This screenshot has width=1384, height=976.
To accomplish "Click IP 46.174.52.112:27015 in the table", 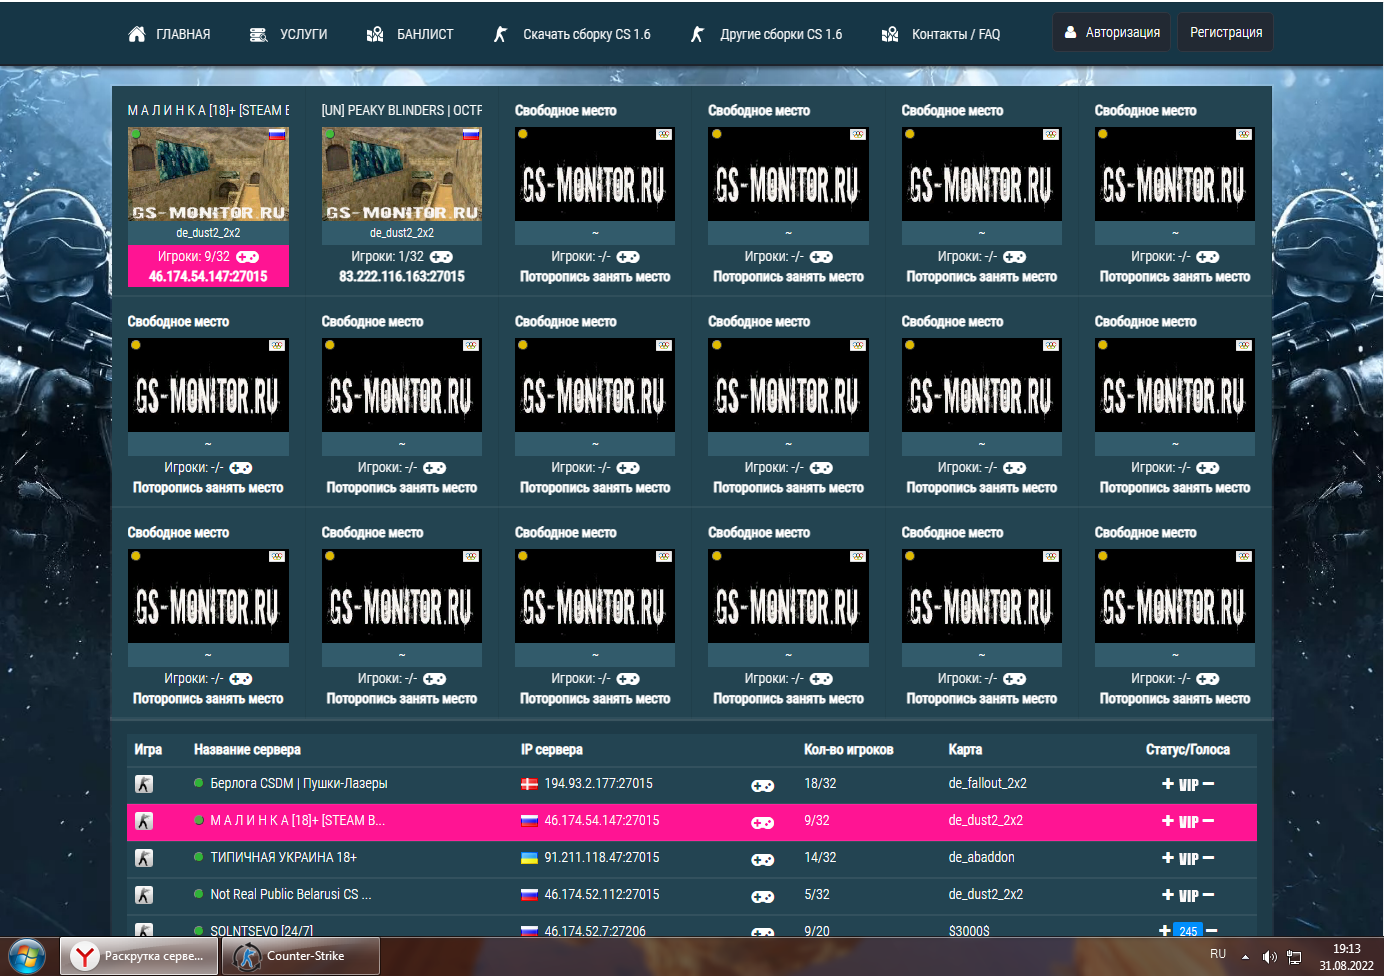I will coord(602,895).
